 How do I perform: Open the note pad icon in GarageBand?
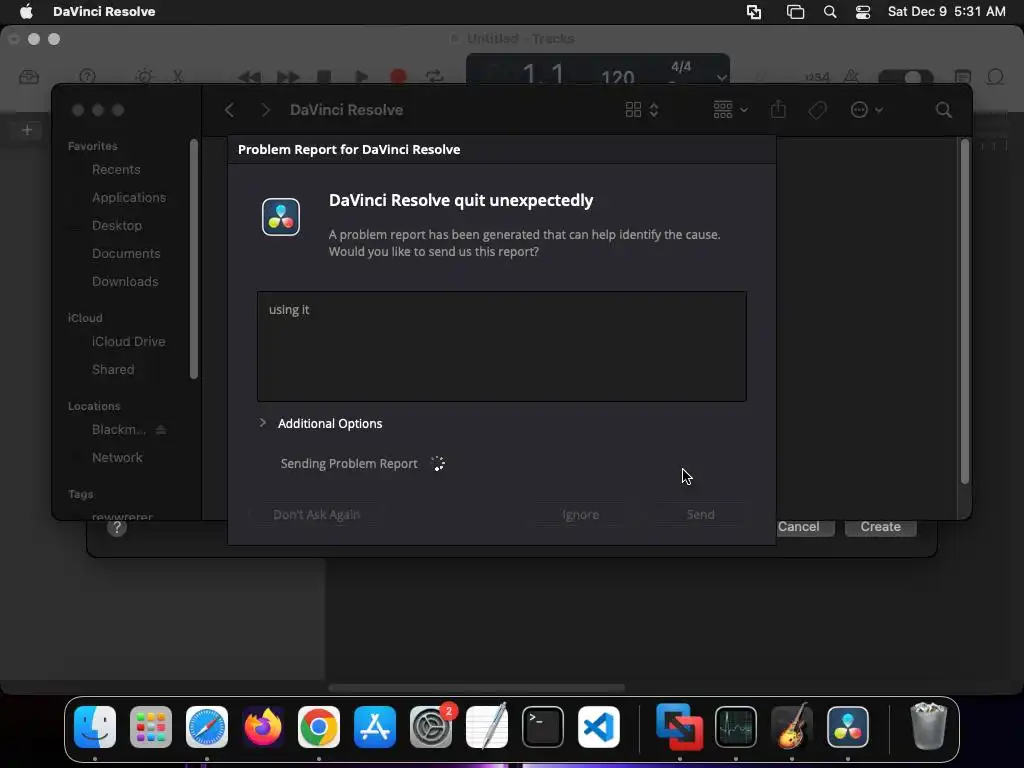pyautogui.click(x=963, y=77)
